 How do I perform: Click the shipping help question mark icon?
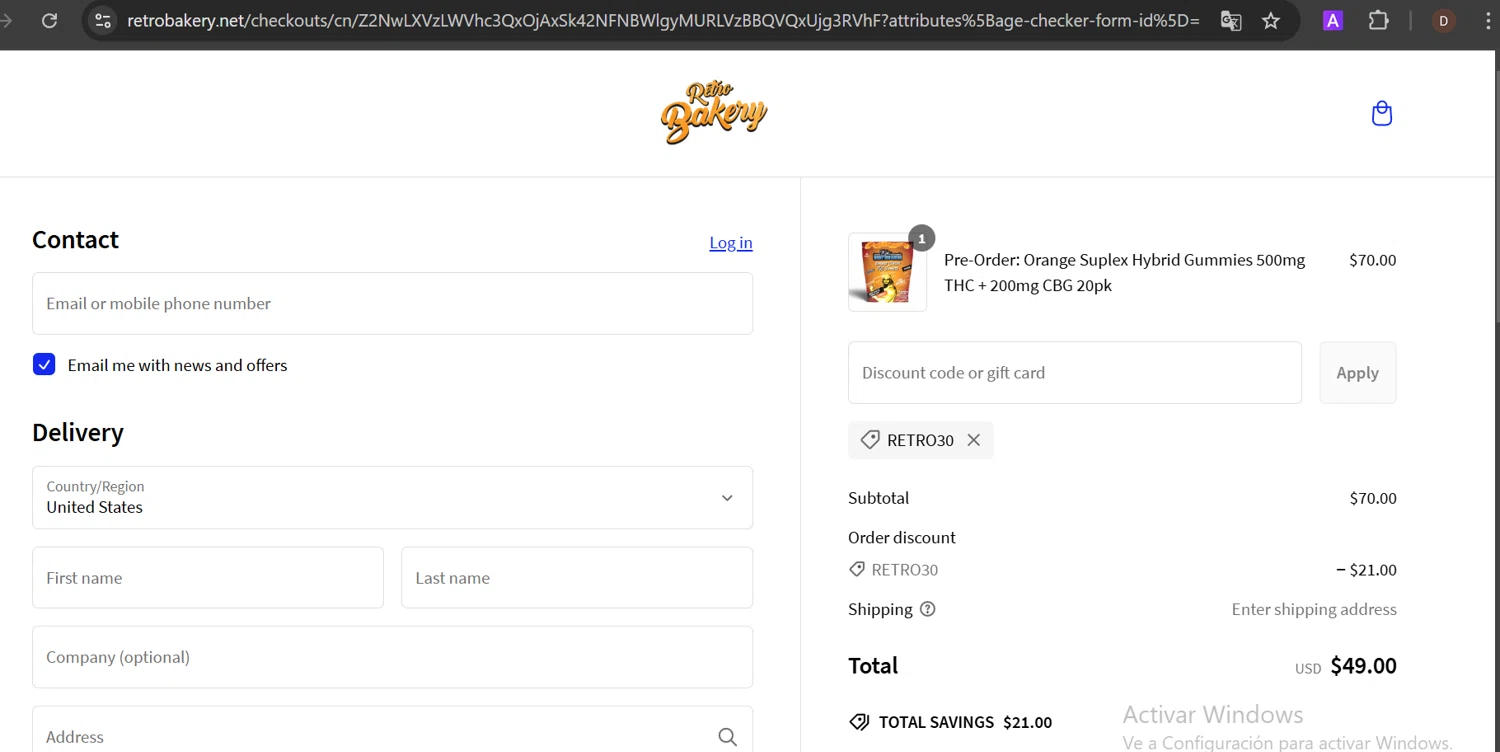tap(928, 609)
